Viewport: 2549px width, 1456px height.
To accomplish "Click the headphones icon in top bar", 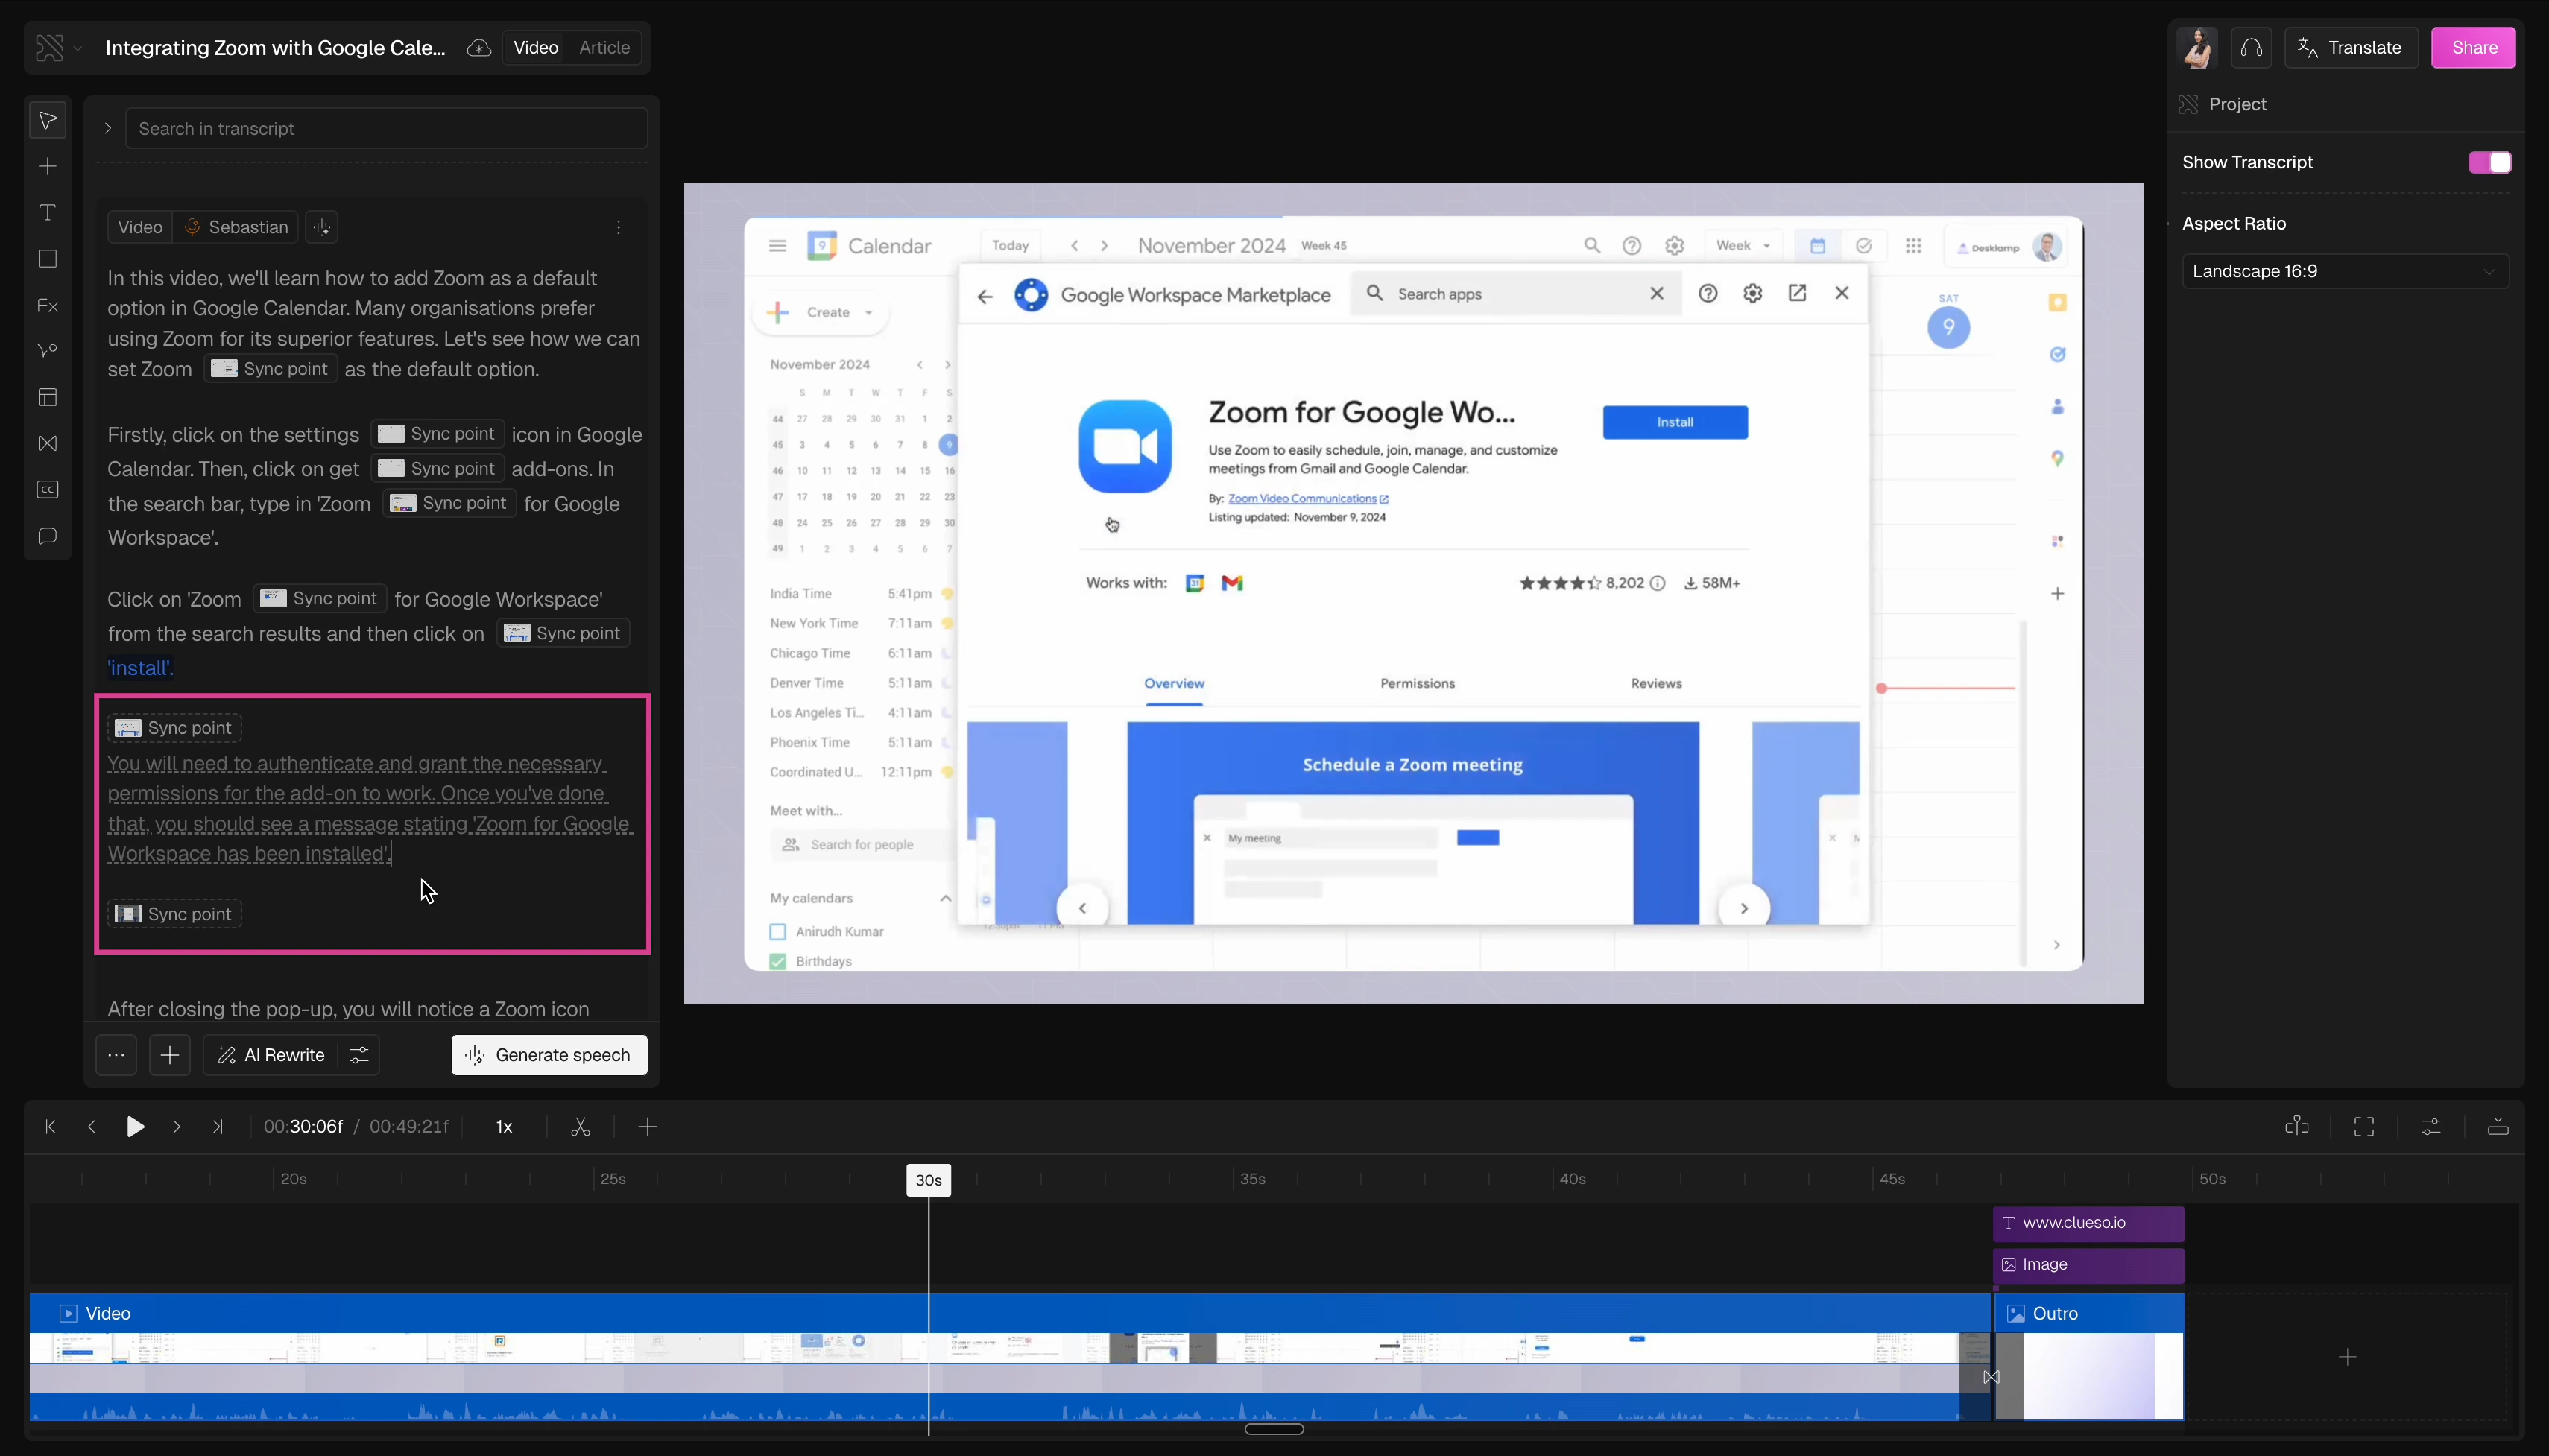I will pos(2251,48).
